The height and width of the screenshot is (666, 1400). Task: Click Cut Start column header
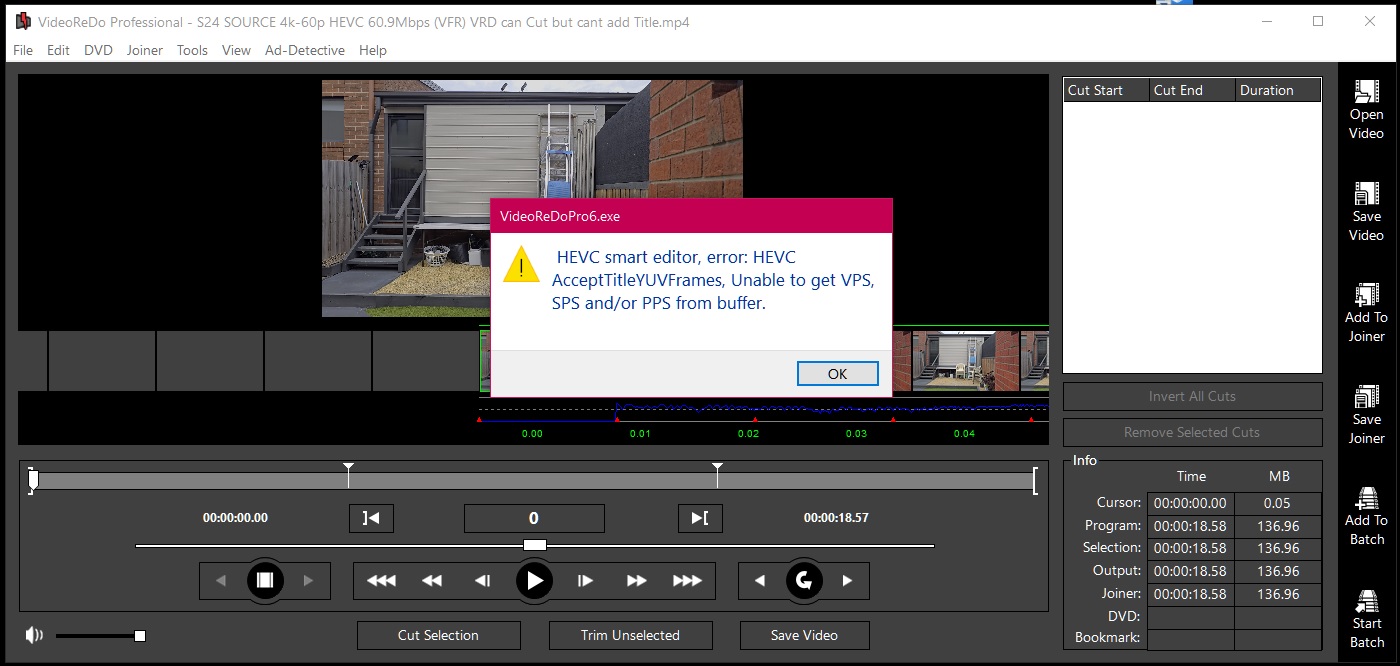point(1106,90)
